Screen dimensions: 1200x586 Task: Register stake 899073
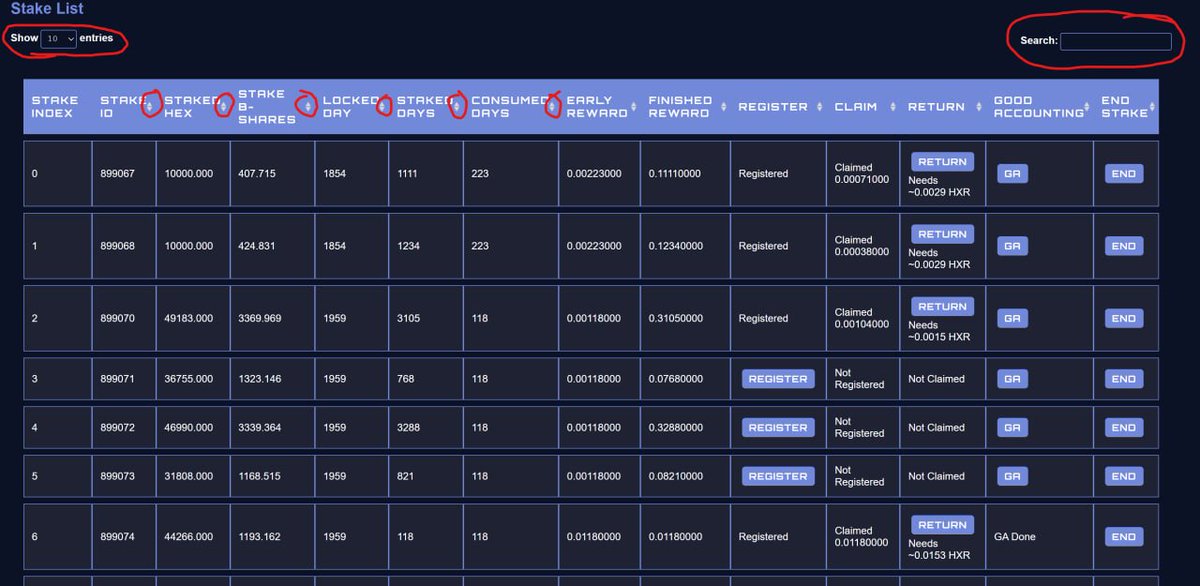(x=778, y=476)
